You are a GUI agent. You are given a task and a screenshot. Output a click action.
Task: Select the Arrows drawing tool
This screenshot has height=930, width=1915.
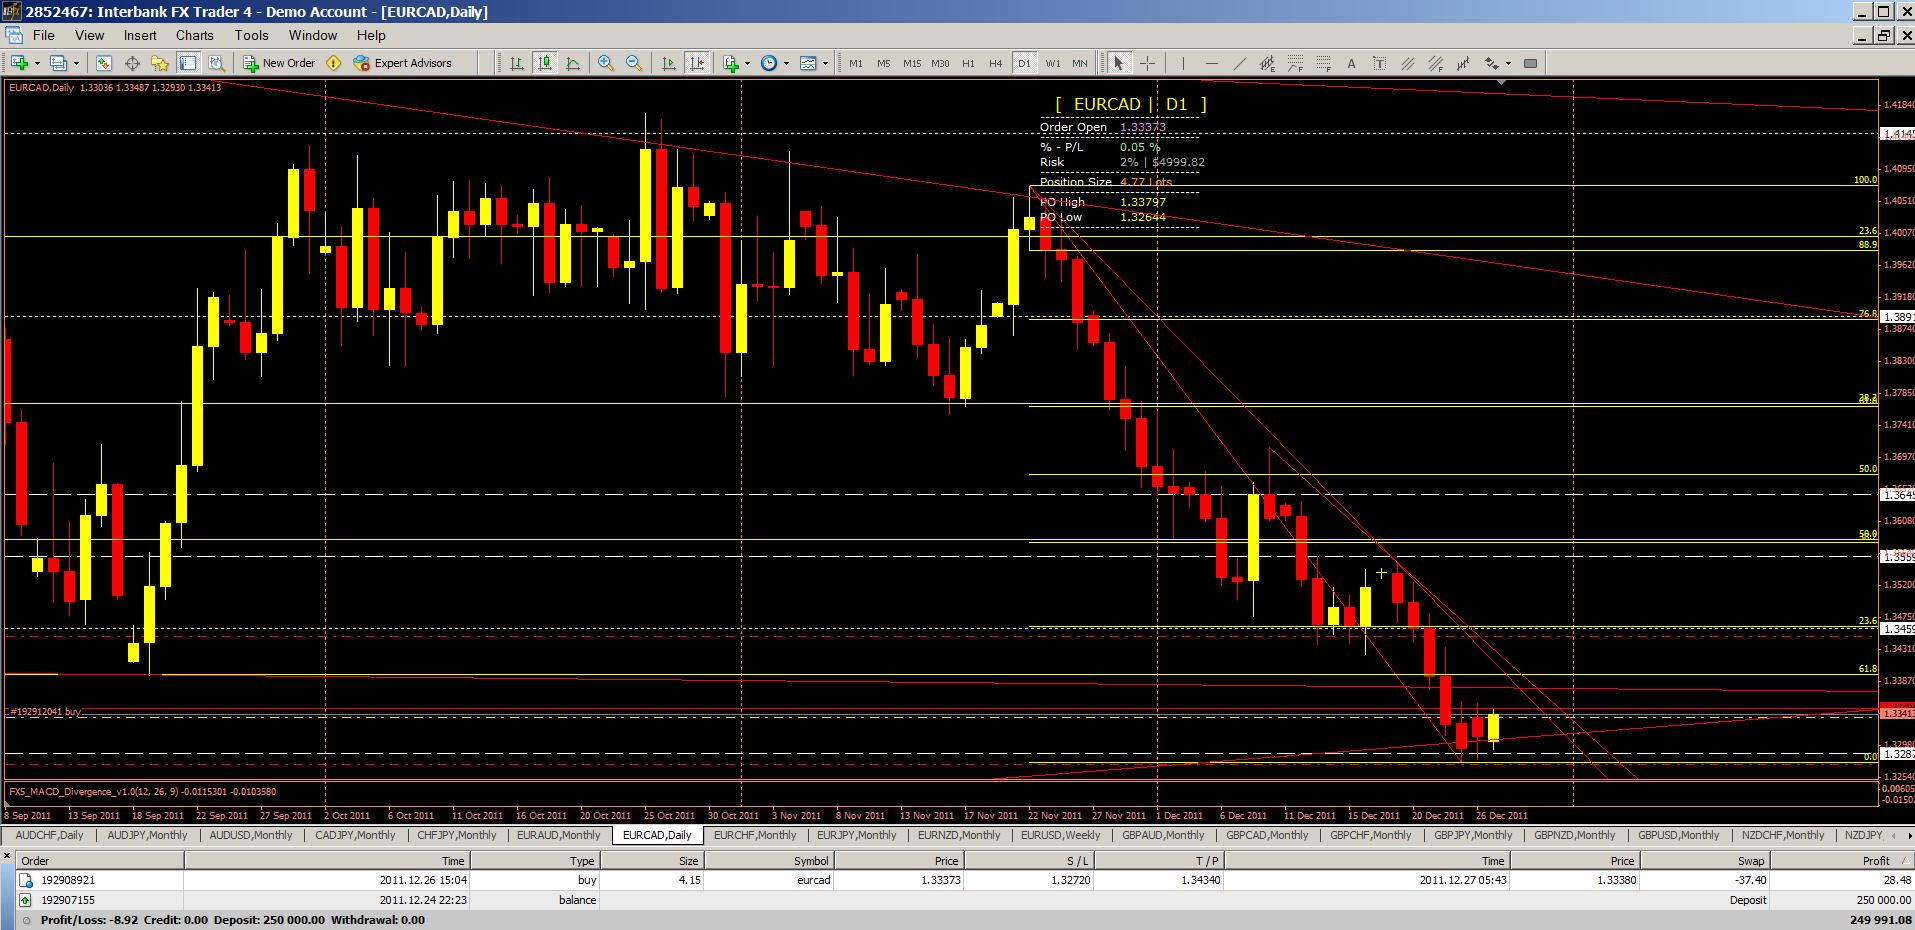click(1492, 63)
